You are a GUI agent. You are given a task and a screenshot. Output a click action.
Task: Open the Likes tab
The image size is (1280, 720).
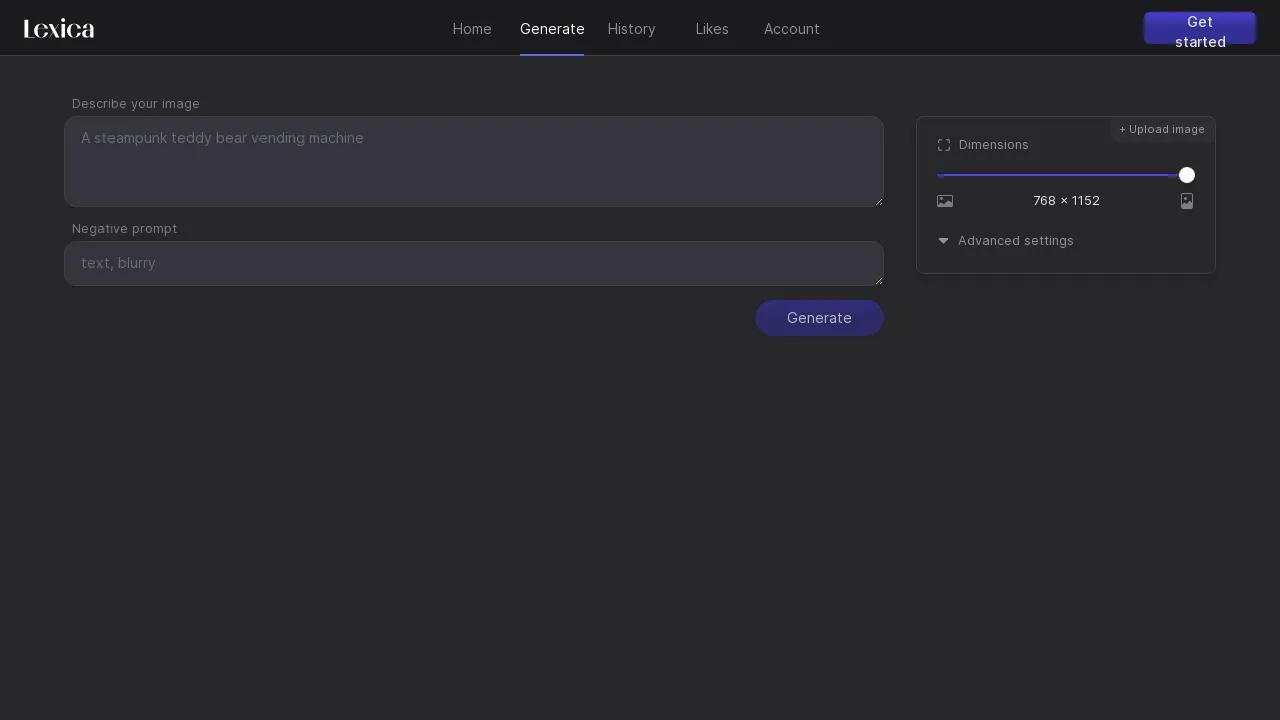pyautogui.click(x=712, y=29)
